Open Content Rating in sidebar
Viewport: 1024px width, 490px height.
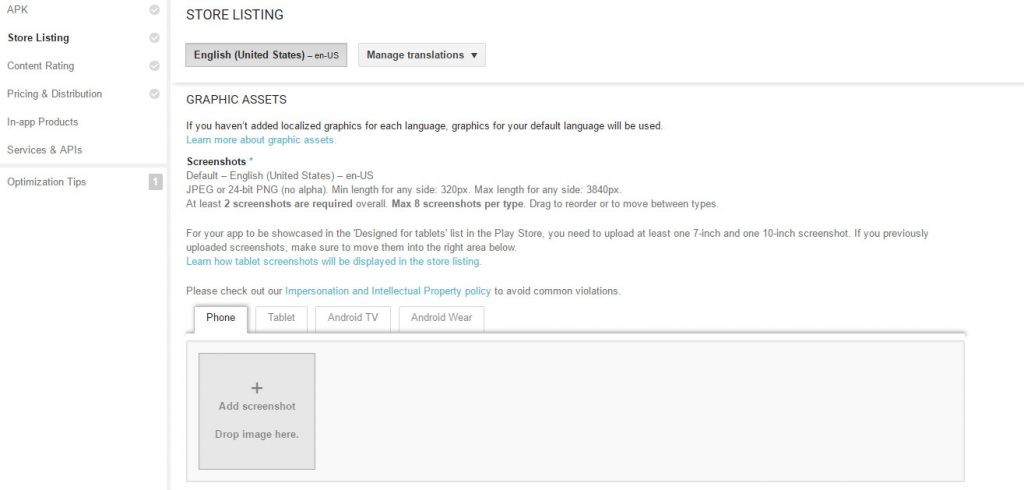(40, 66)
